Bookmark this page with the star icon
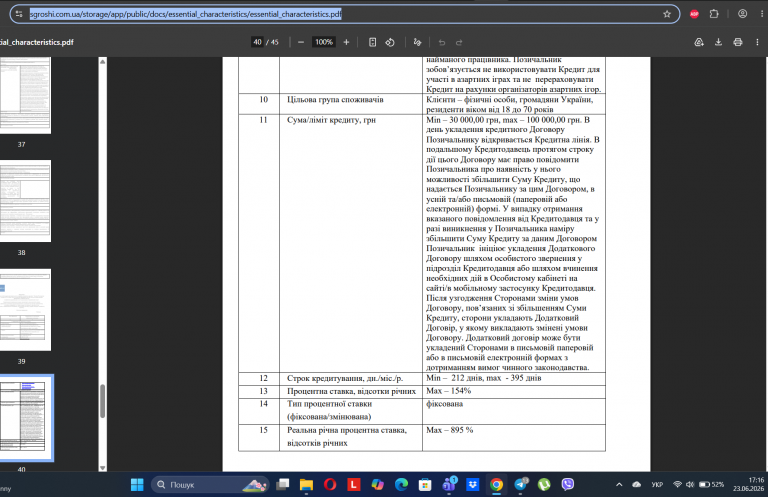Screen dimensions: 768x497 (667, 14)
